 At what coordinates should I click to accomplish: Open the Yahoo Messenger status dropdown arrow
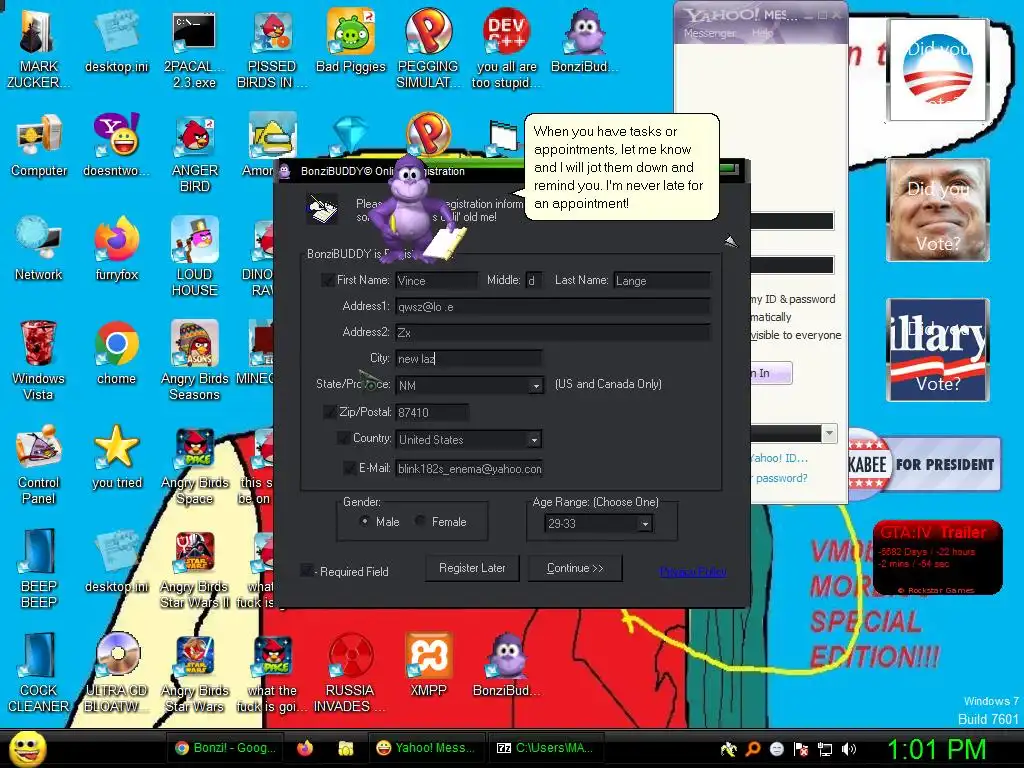(829, 433)
